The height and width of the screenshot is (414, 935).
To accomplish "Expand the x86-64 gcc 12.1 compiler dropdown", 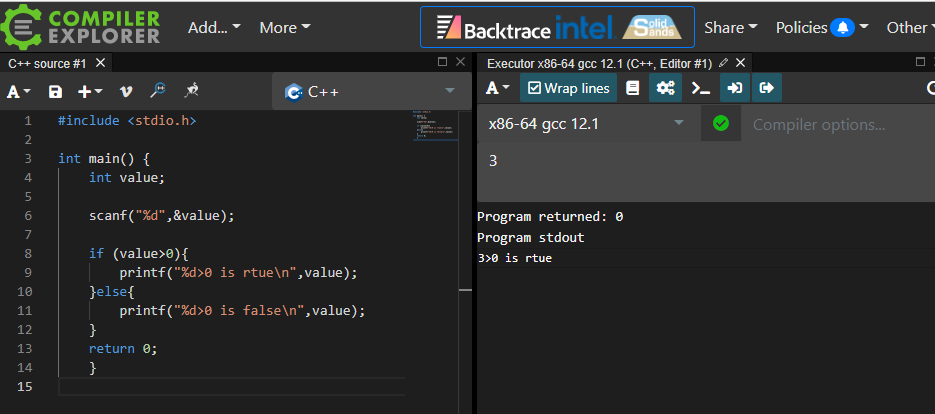I will click(585, 124).
